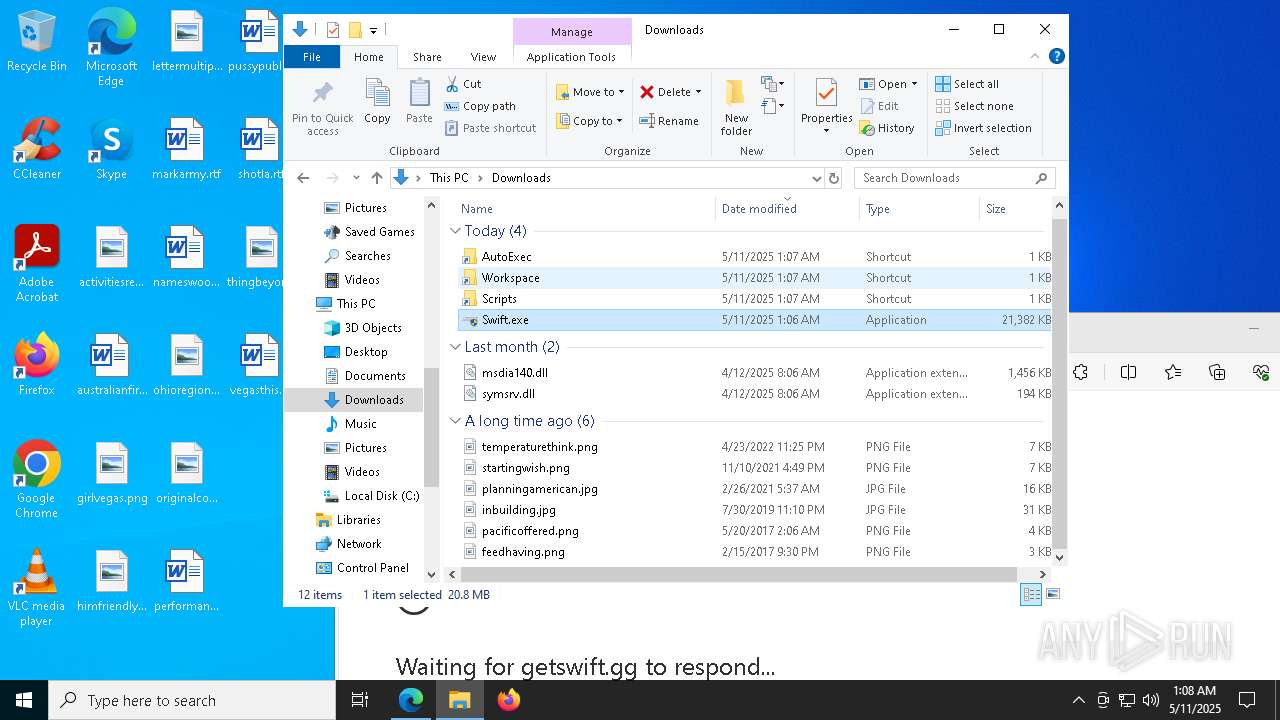Open Properties from the ribbon
Screen dimensions: 1280x720
tap(826, 107)
